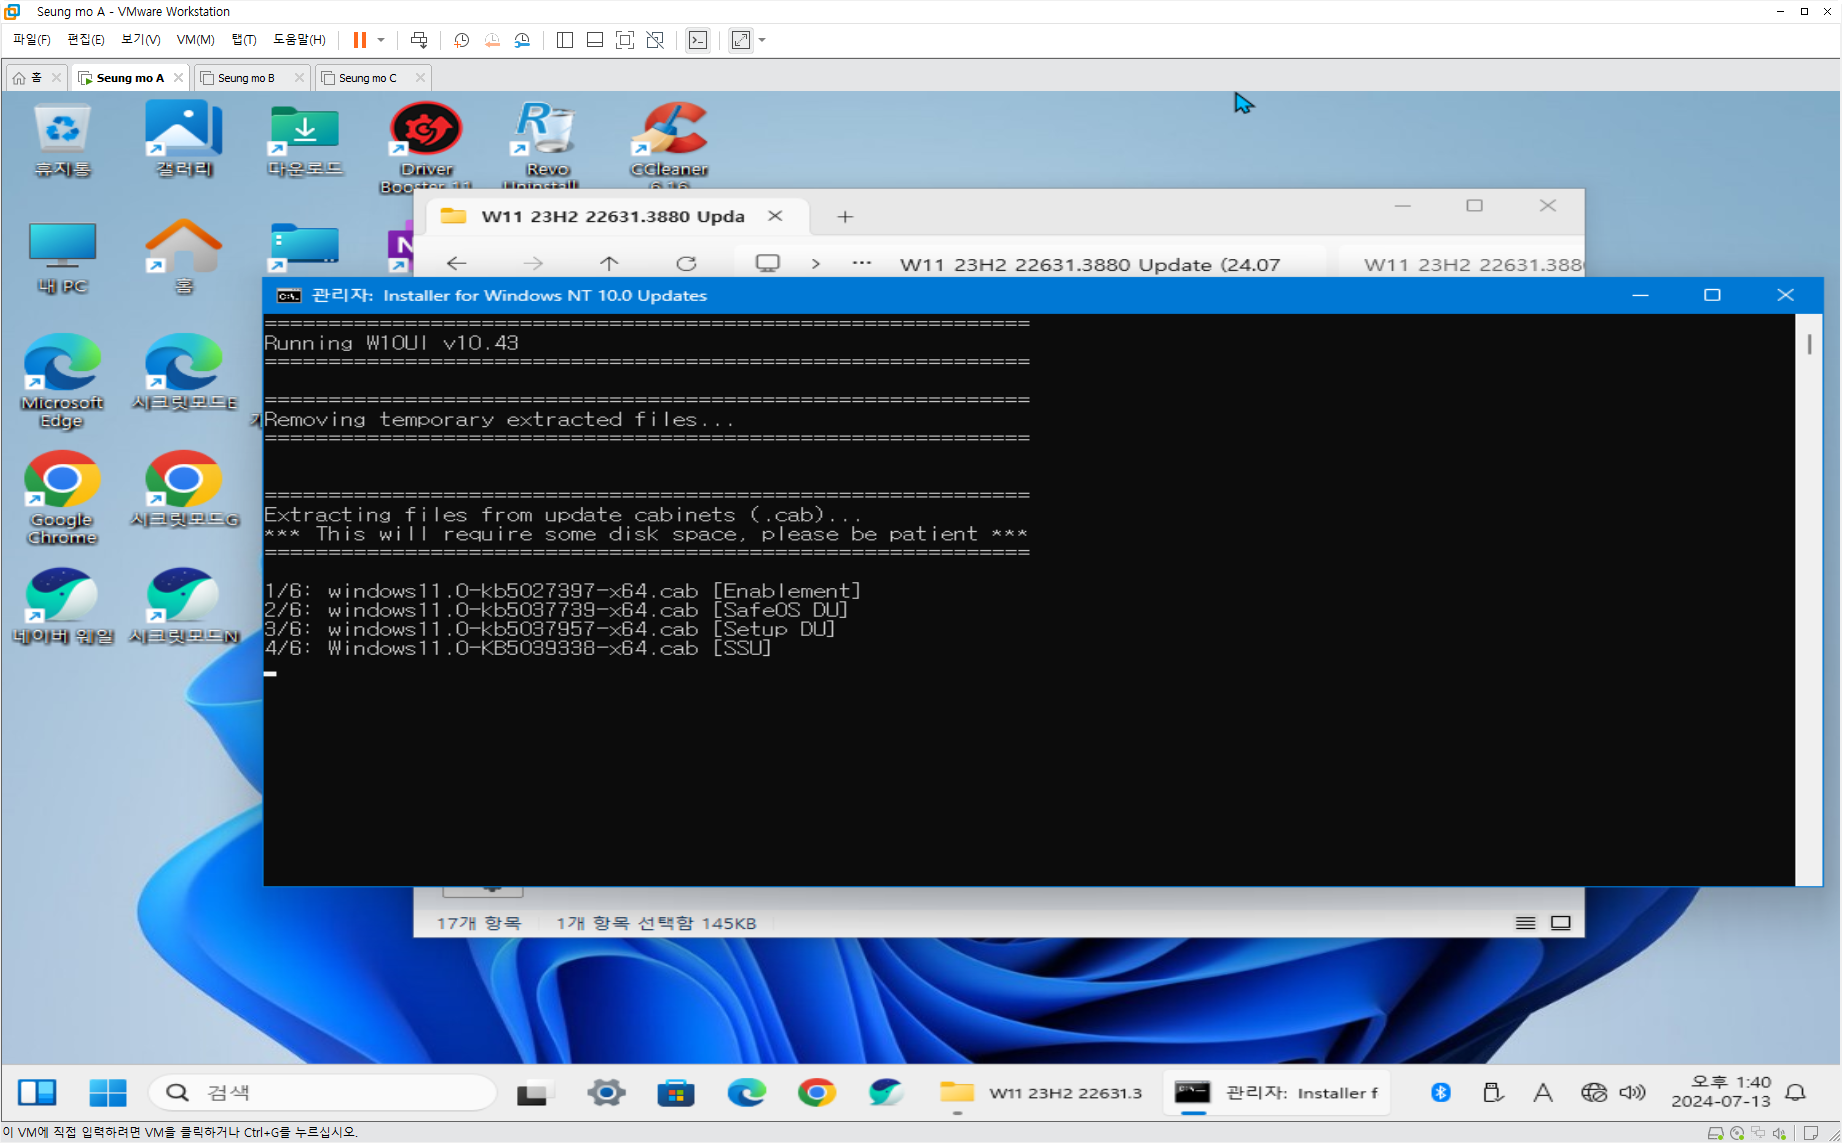This screenshot has width=1842, height=1143.
Task: Open the ellipsis path menu in Explorer
Action: [862, 263]
